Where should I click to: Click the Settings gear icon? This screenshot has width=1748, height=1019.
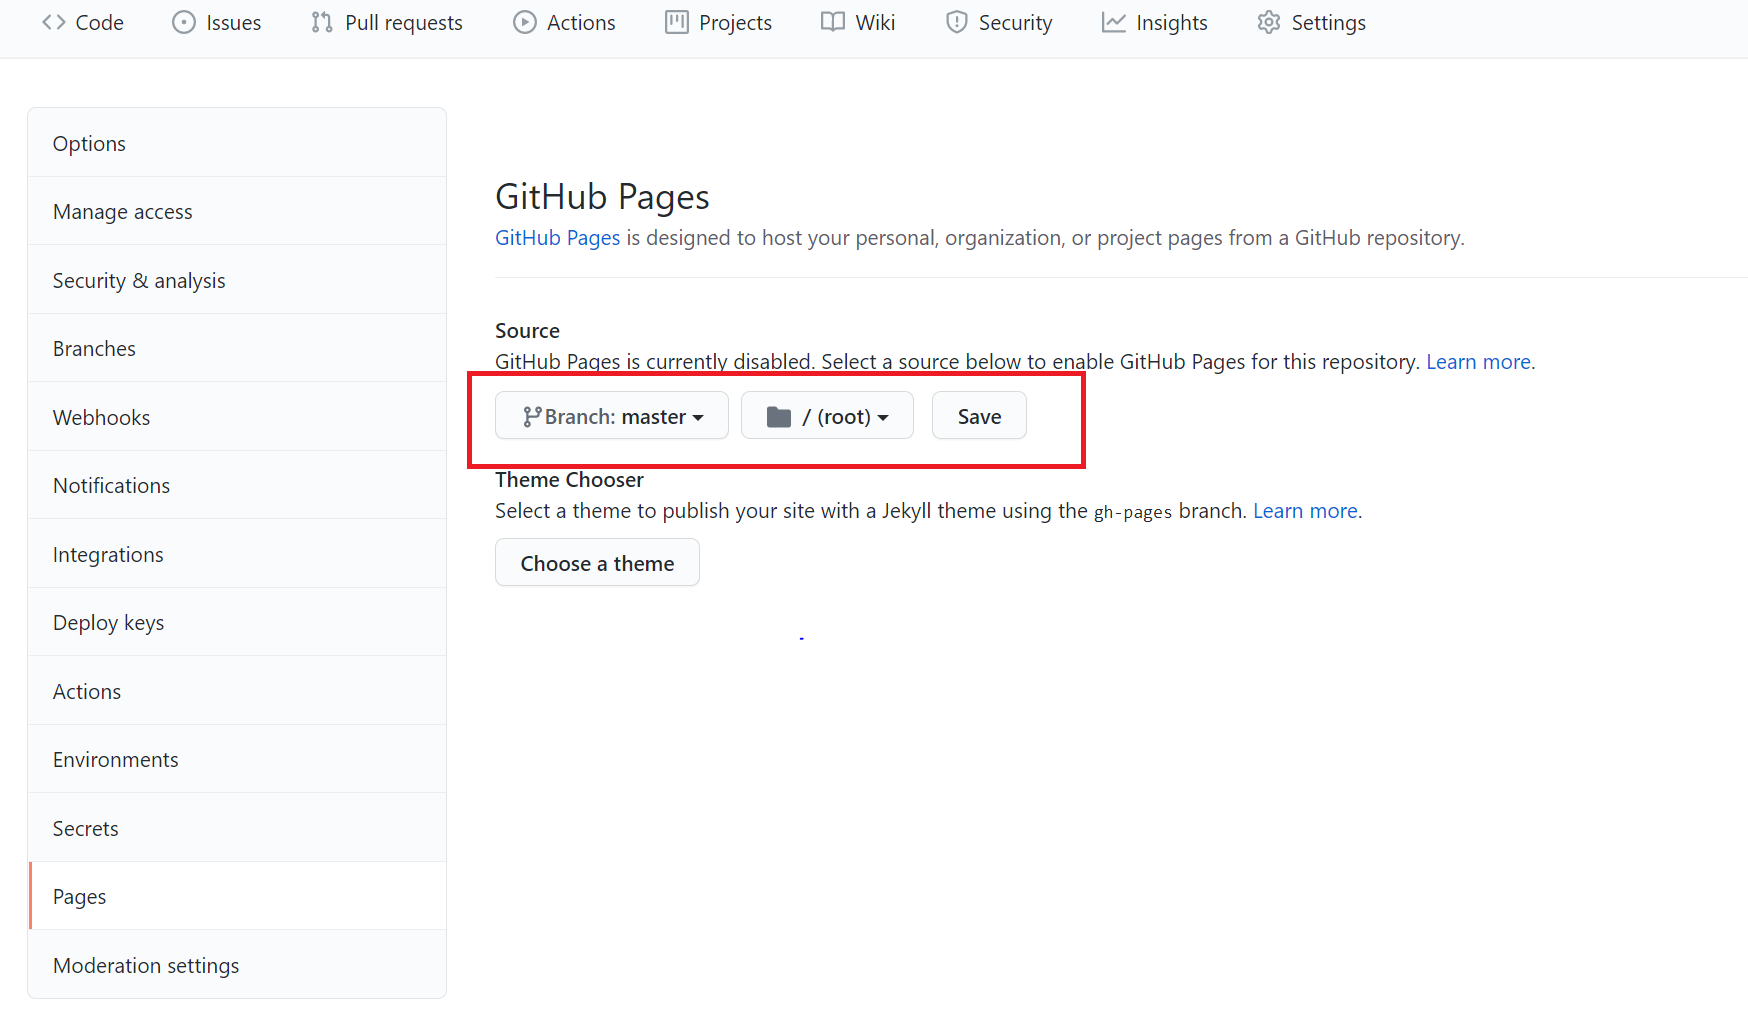point(1269,22)
